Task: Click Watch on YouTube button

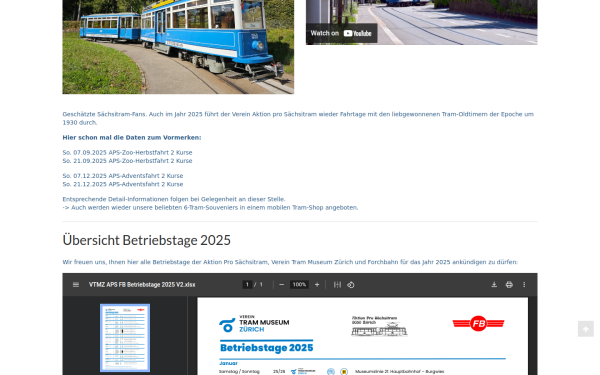Action: pyautogui.click(x=341, y=33)
